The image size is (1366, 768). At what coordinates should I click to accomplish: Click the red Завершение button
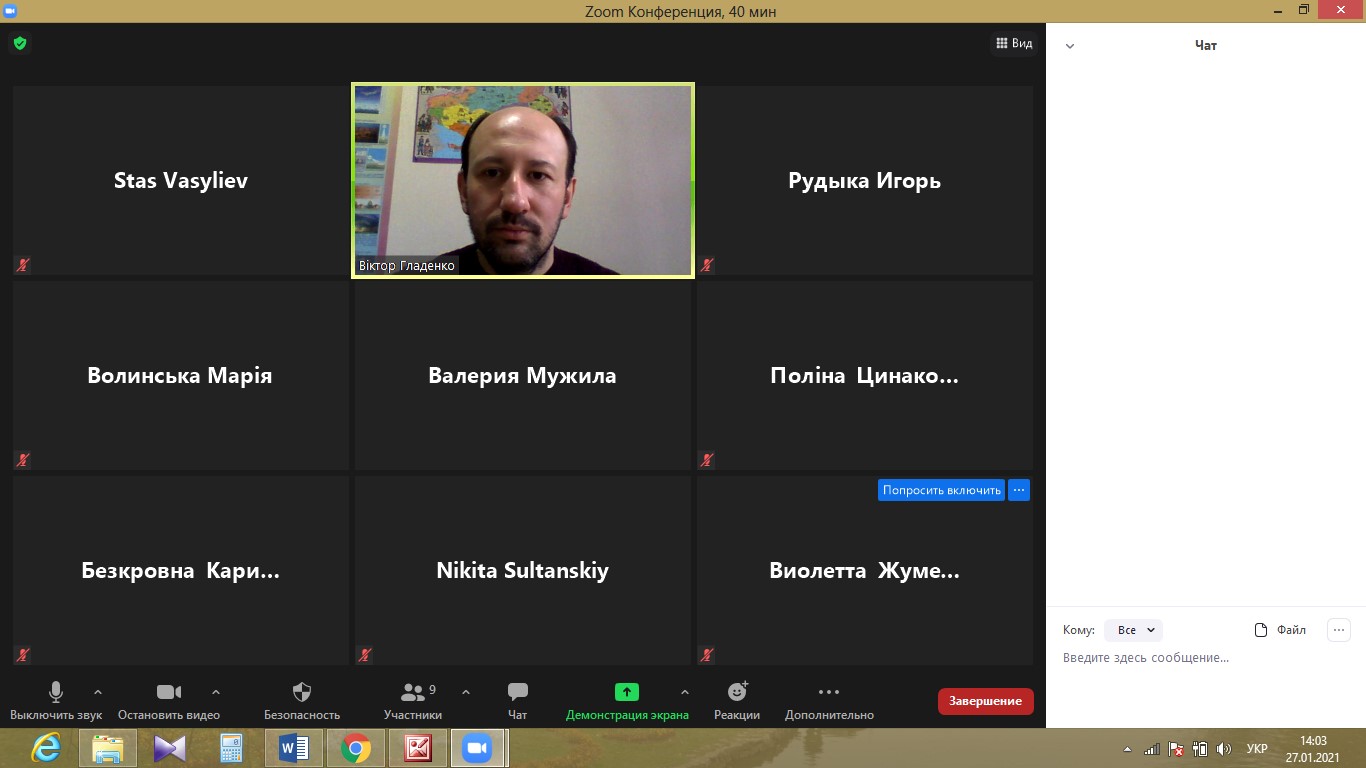985,701
